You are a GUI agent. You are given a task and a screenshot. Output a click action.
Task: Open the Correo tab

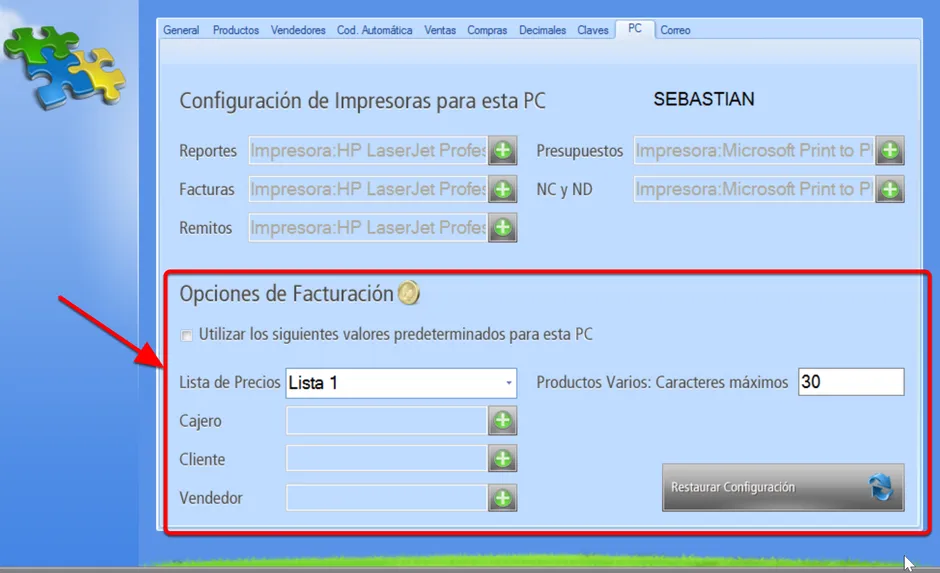tap(675, 30)
